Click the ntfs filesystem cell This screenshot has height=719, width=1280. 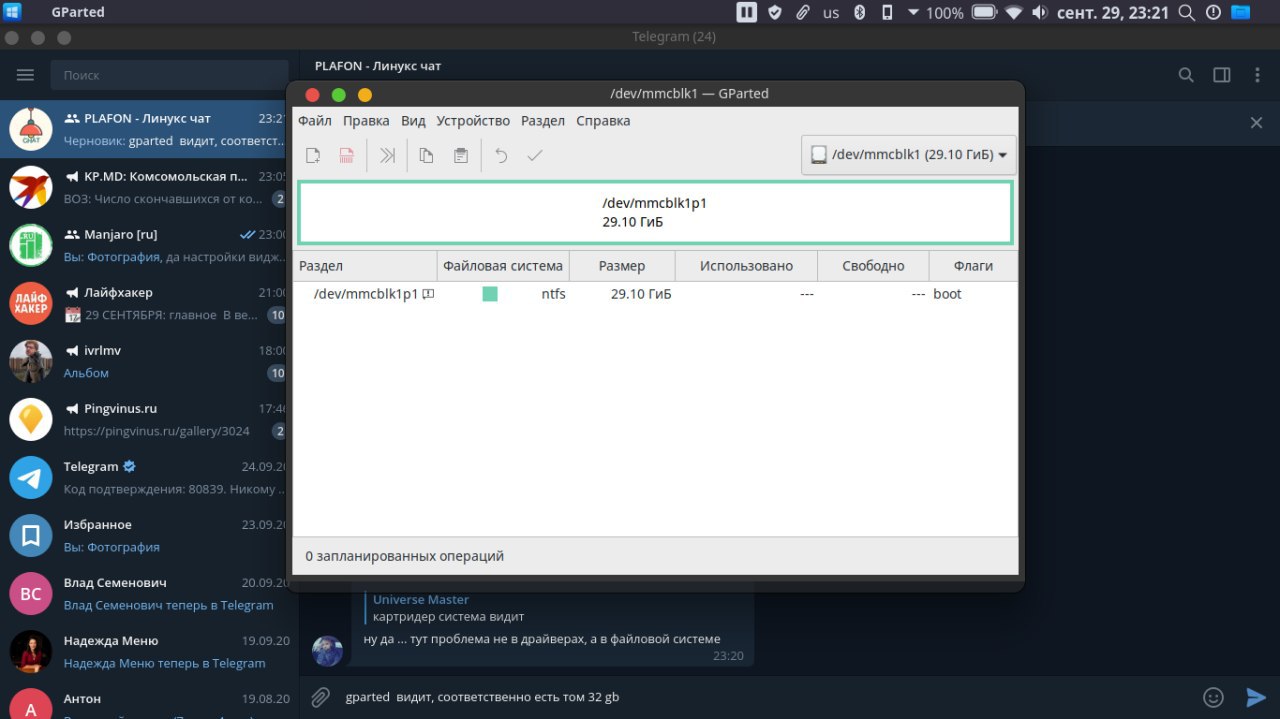(x=553, y=294)
